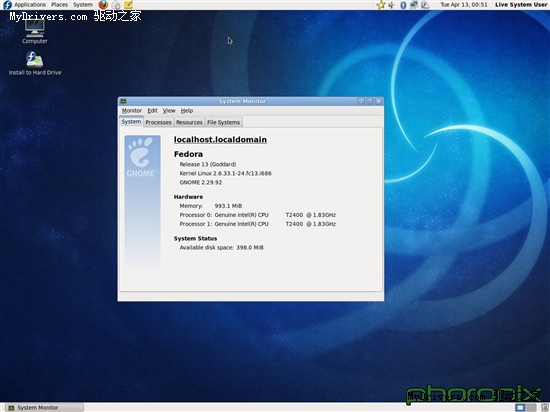Switch to the System tab
Image resolution: width=550 pixels, height=412 pixels.
[x=131, y=122]
